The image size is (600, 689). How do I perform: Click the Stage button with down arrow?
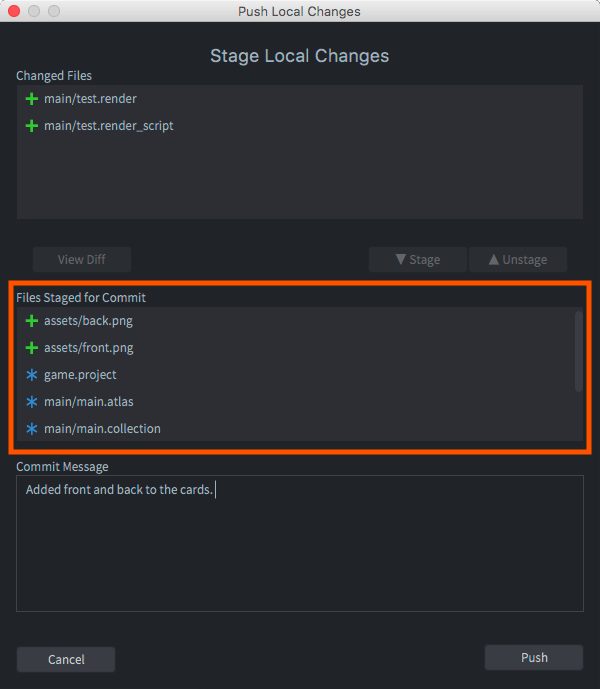(418, 260)
